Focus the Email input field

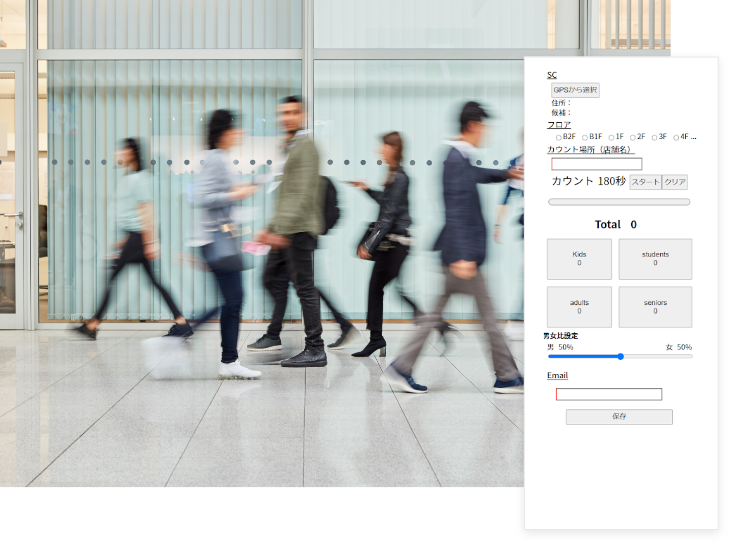(609, 395)
